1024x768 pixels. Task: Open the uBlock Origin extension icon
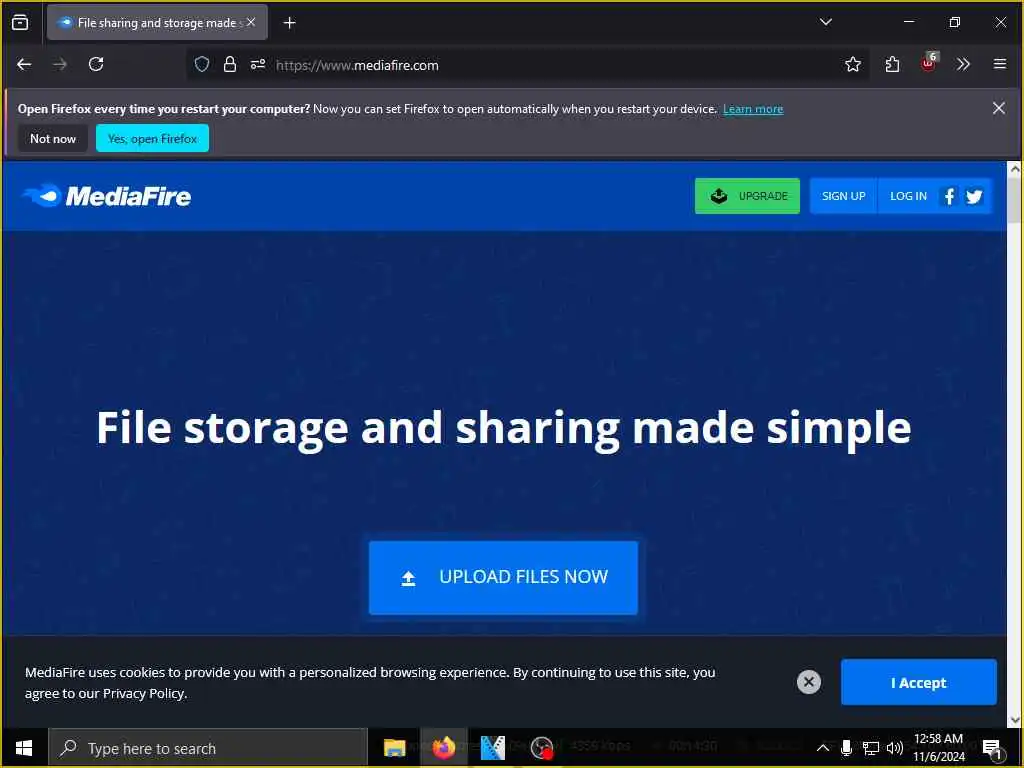(x=929, y=63)
